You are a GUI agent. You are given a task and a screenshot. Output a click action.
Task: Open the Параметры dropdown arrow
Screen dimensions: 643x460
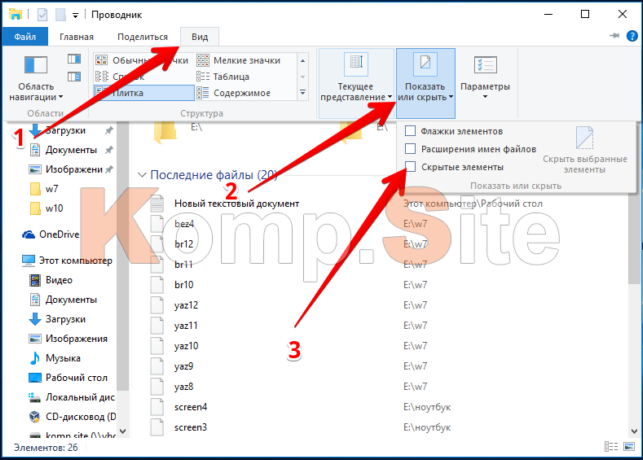(x=485, y=97)
